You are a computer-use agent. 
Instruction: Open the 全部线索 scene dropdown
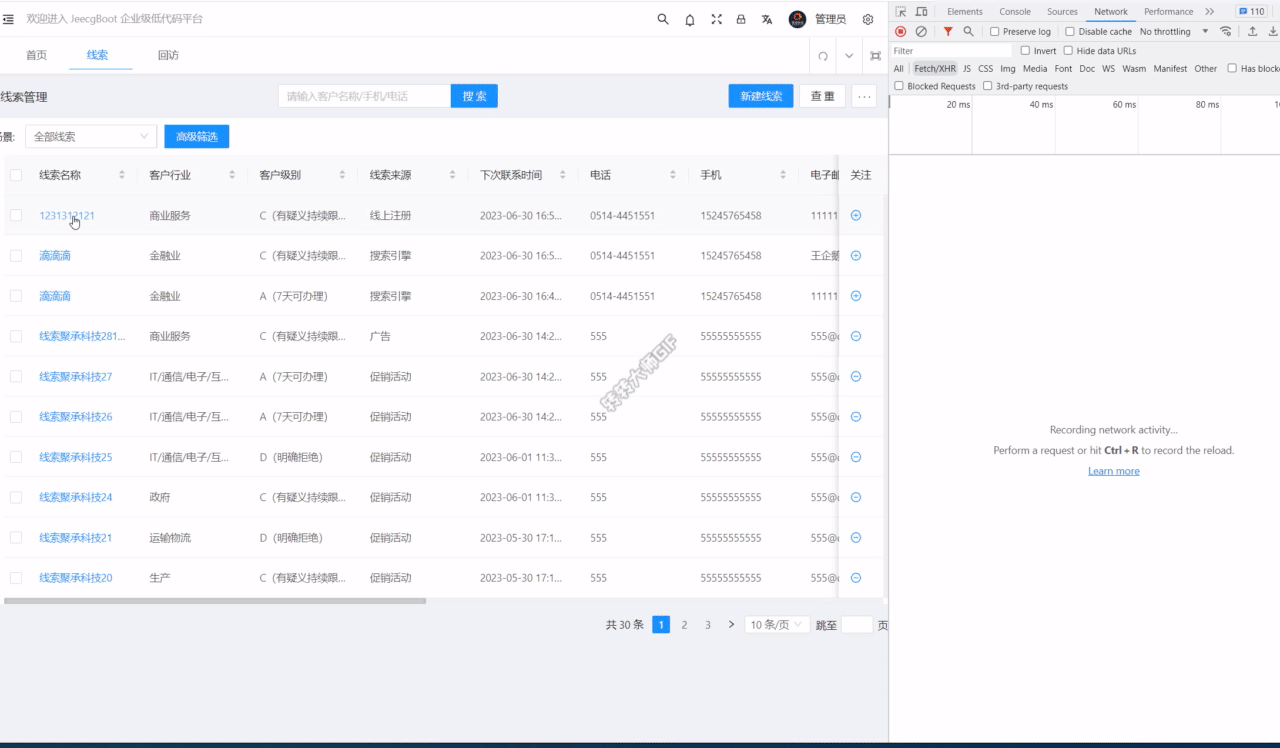(x=89, y=135)
